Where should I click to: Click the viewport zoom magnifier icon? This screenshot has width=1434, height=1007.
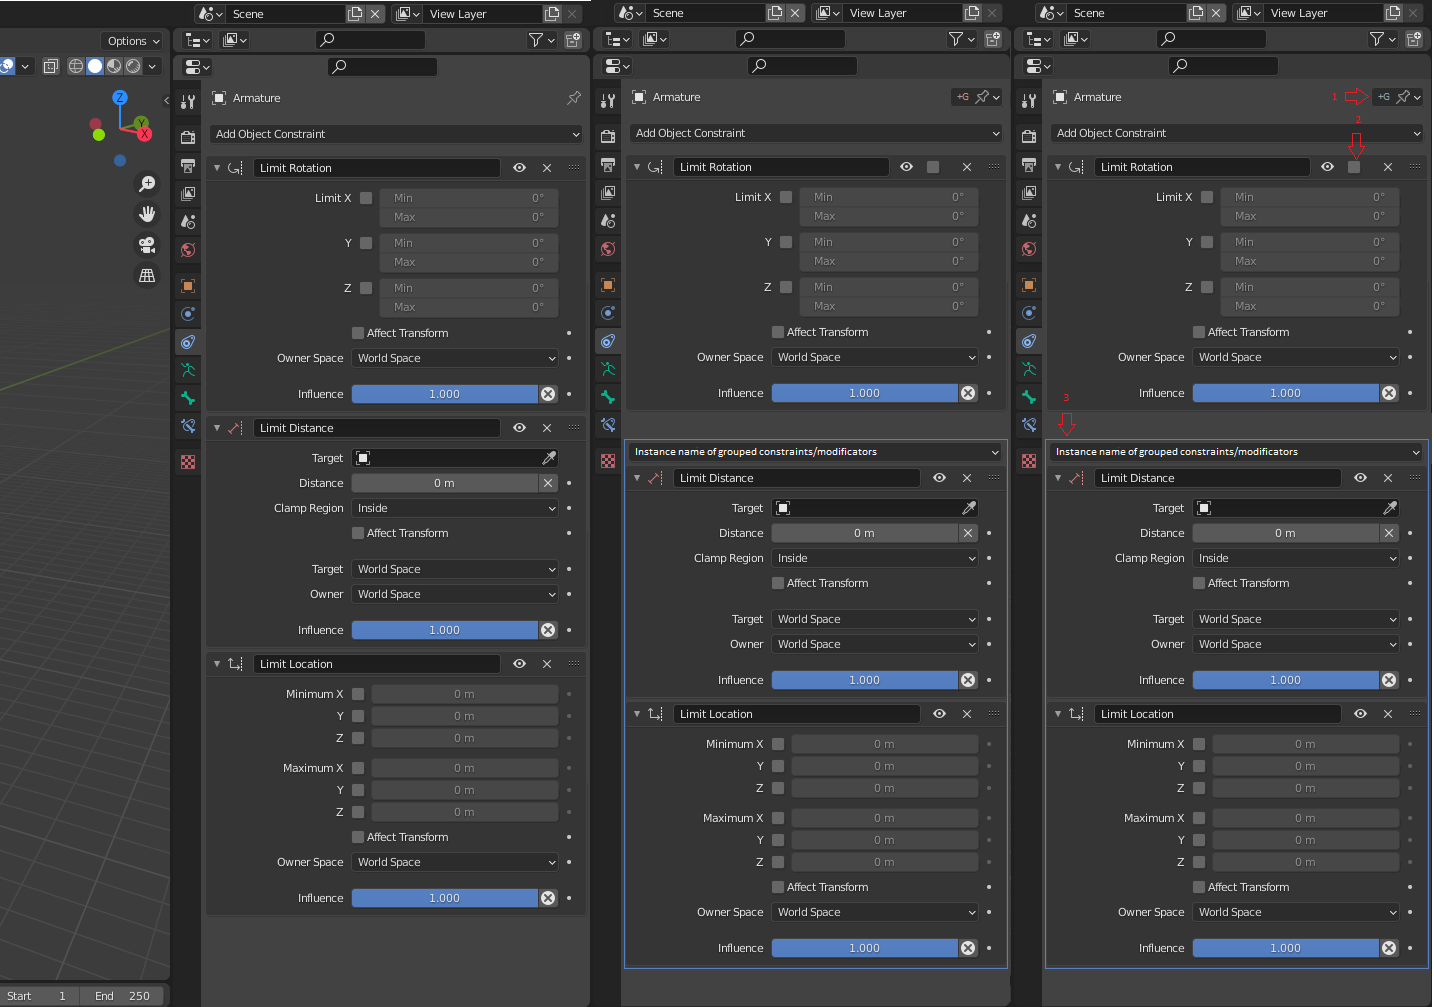click(147, 184)
